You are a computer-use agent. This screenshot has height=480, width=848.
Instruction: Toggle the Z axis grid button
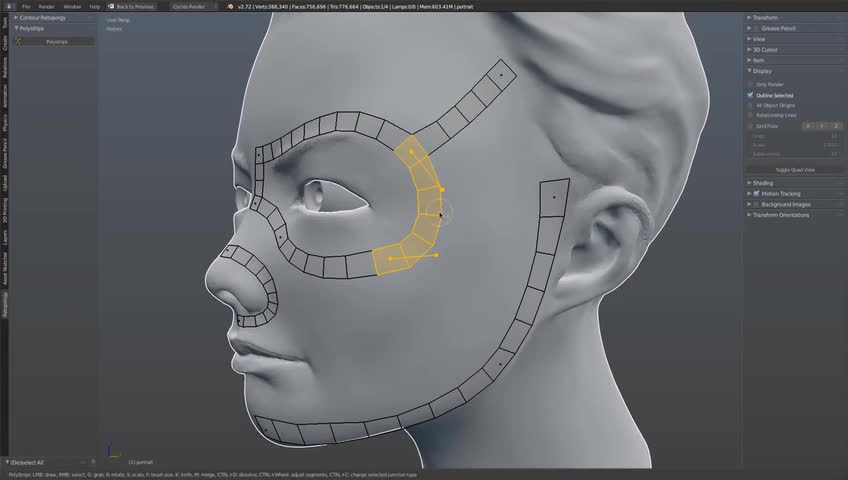coord(836,126)
